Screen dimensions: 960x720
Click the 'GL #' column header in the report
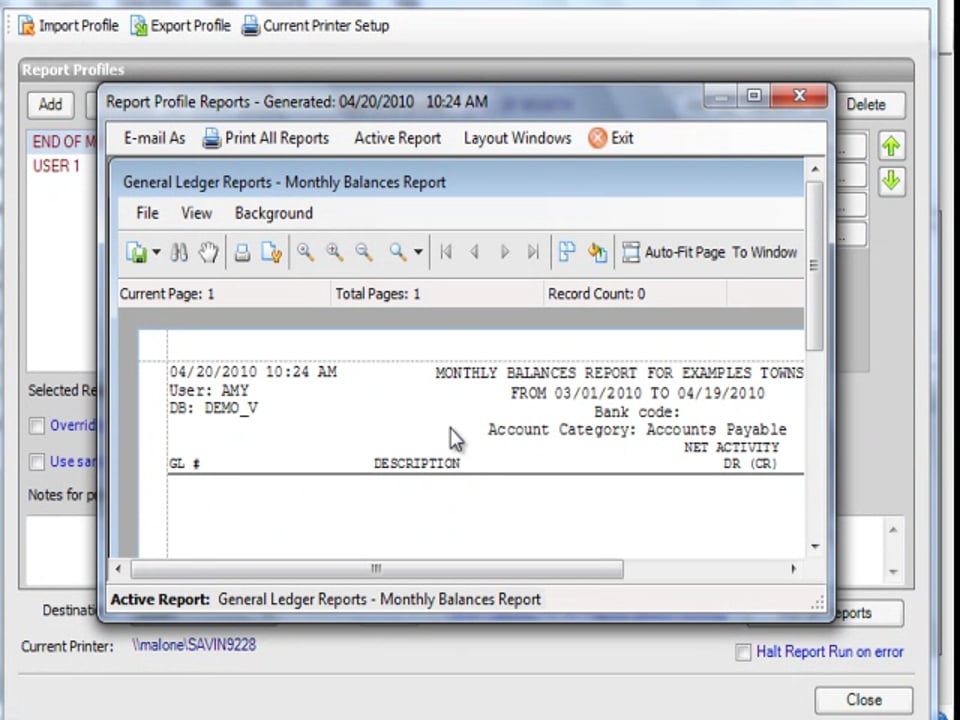pyautogui.click(x=184, y=463)
